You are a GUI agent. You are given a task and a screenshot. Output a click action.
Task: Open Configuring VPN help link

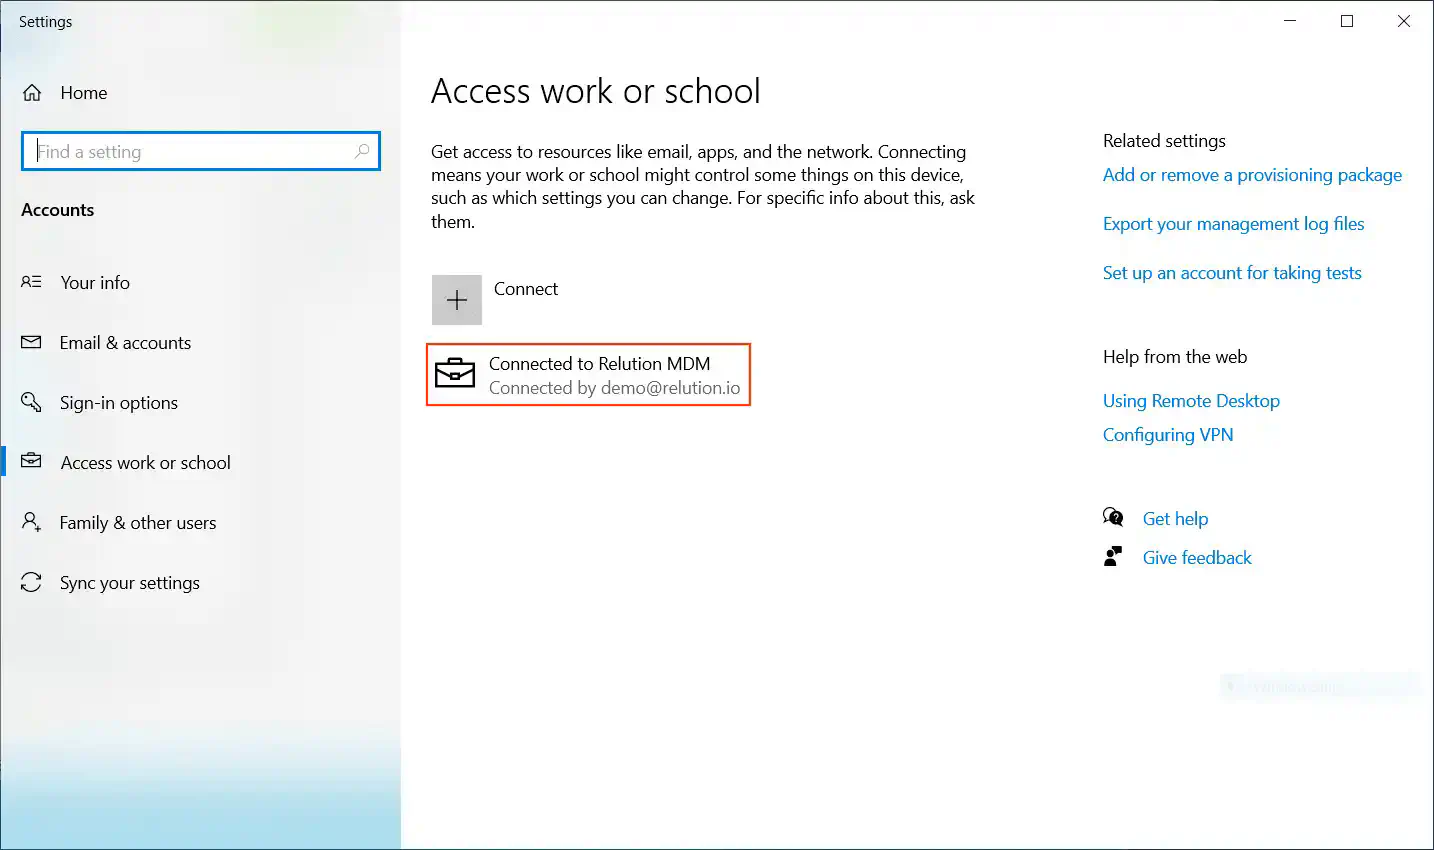tap(1168, 435)
